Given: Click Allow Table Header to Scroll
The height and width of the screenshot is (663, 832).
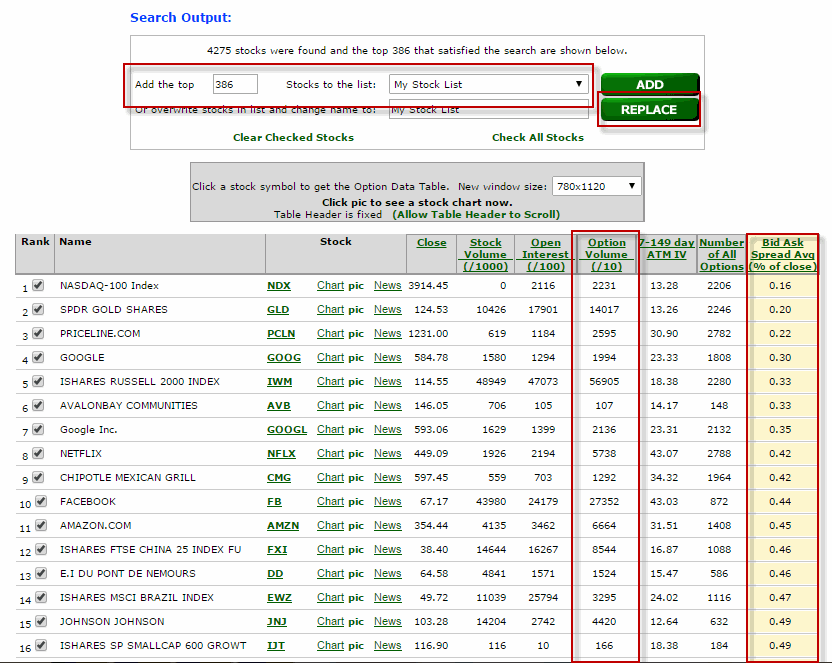Looking at the screenshot, I should point(476,214).
